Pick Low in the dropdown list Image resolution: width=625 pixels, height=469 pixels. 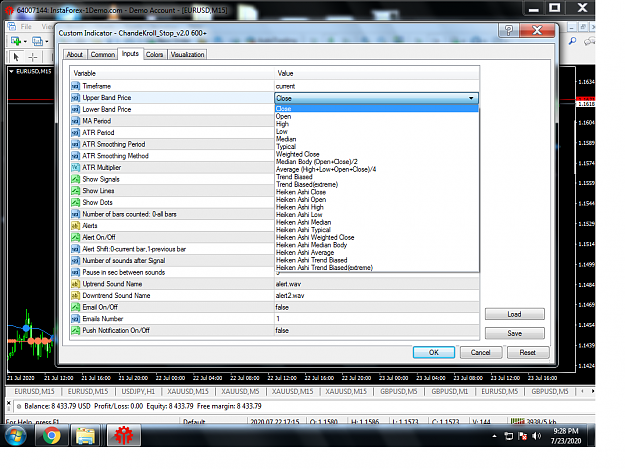pyautogui.click(x=377, y=131)
